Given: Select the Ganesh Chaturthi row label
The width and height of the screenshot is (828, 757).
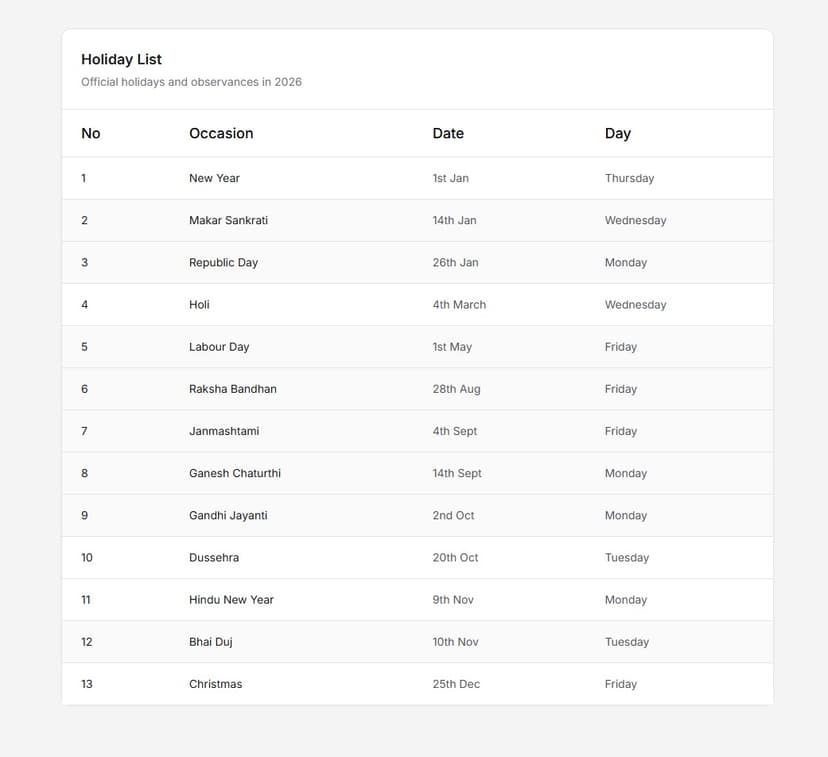Looking at the screenshot, I should coord(235,473).
